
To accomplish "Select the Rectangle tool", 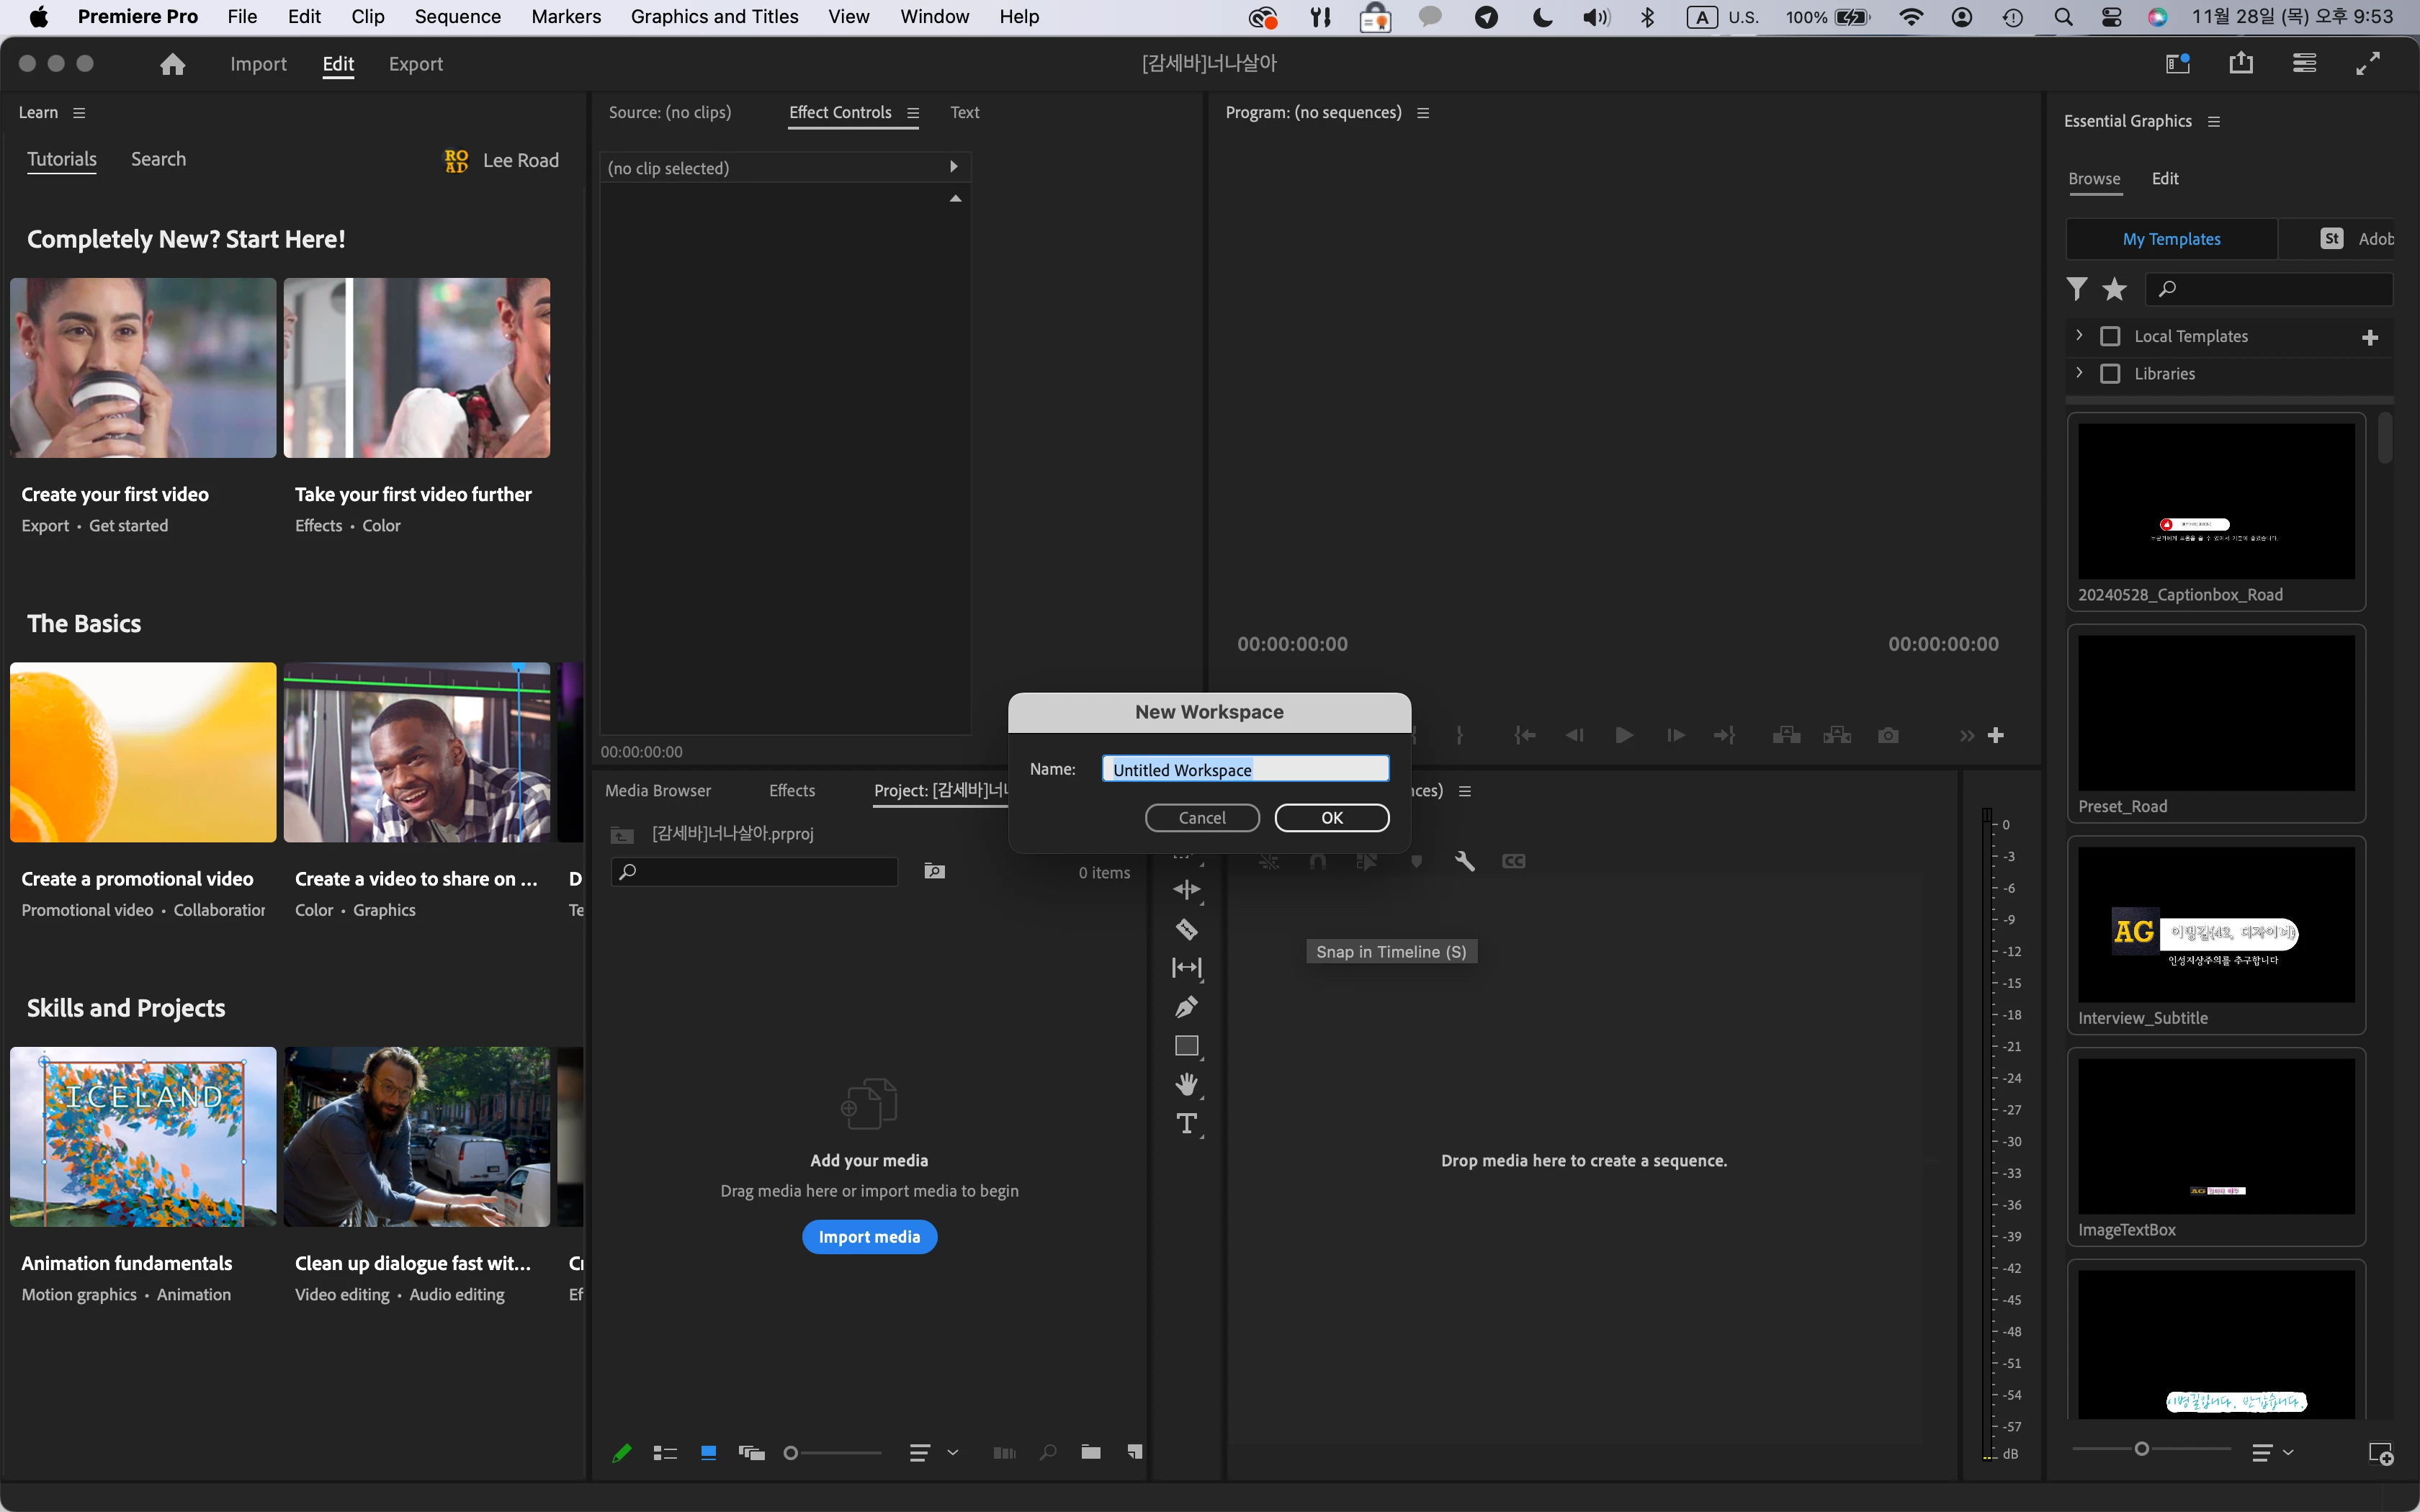I will (1186, 1046).
